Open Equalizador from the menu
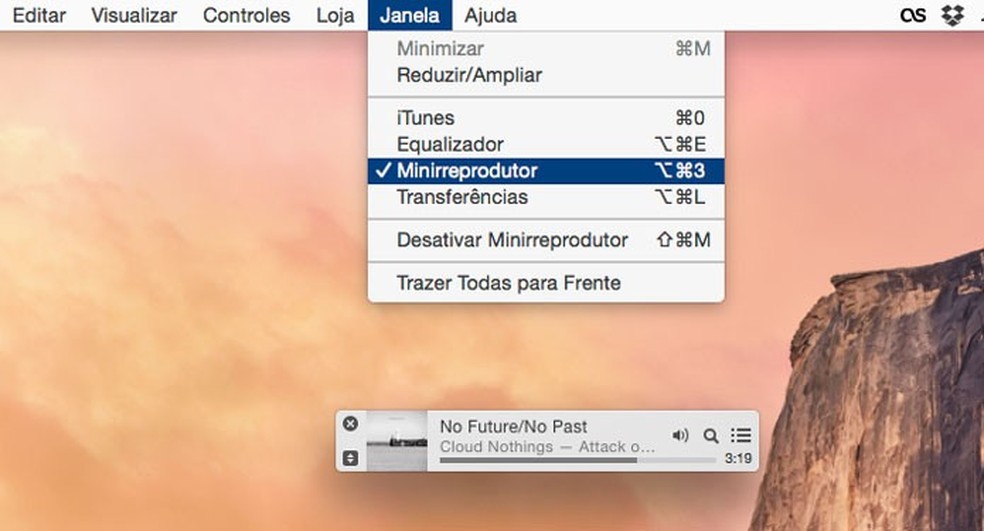 pos(546,144)
